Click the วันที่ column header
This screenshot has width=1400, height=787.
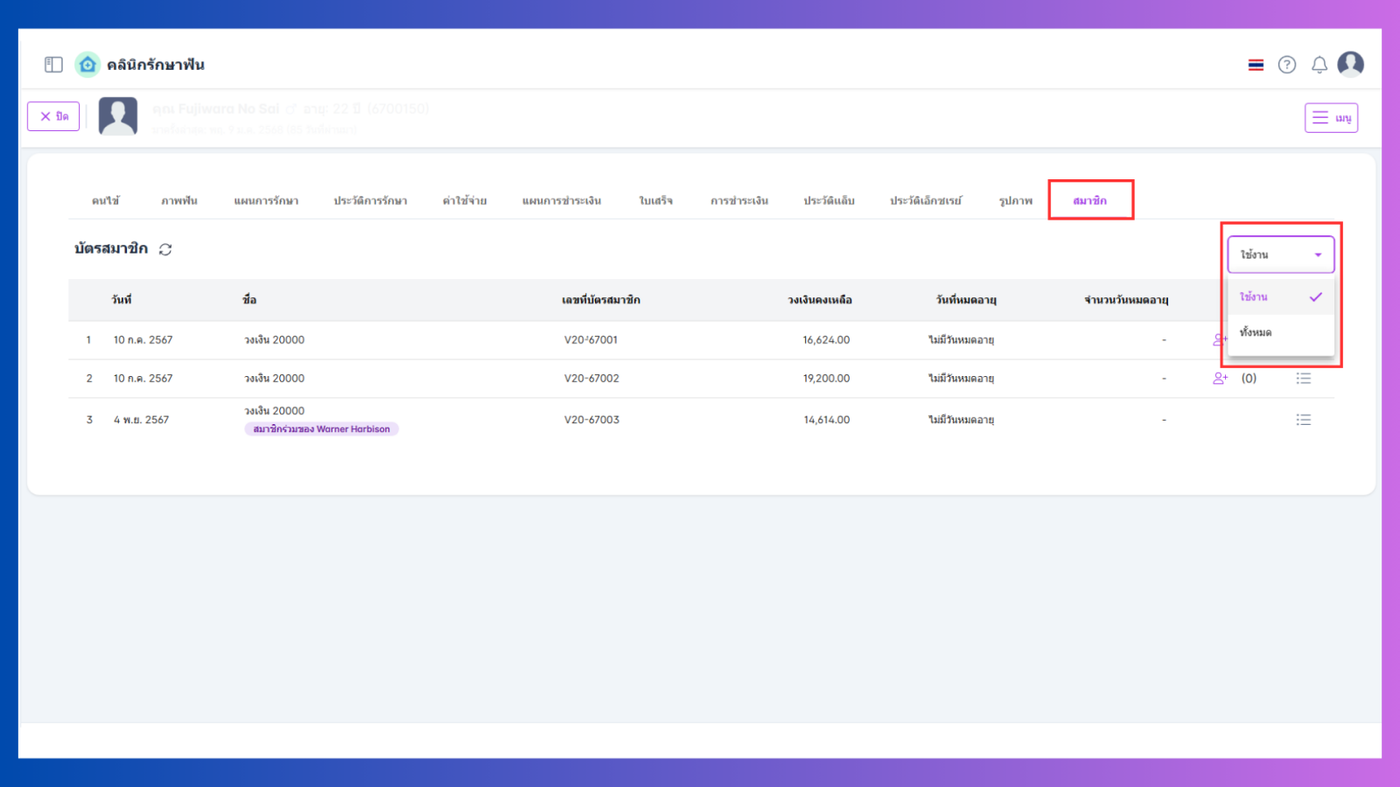[122, 300]
